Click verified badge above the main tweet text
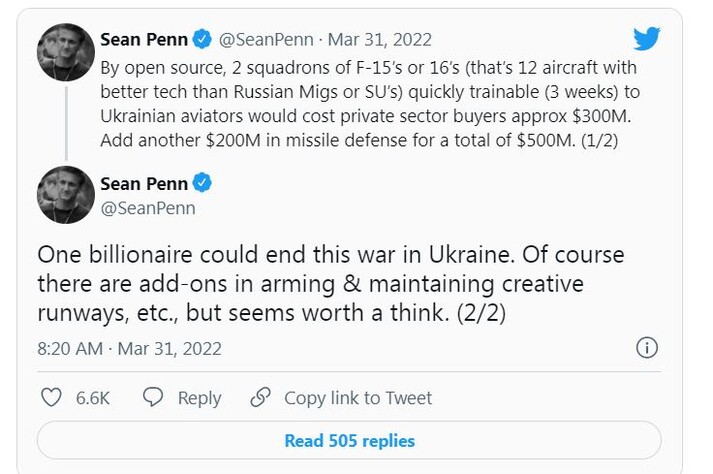This screenshot has width=713, height=474. (202, 184)
